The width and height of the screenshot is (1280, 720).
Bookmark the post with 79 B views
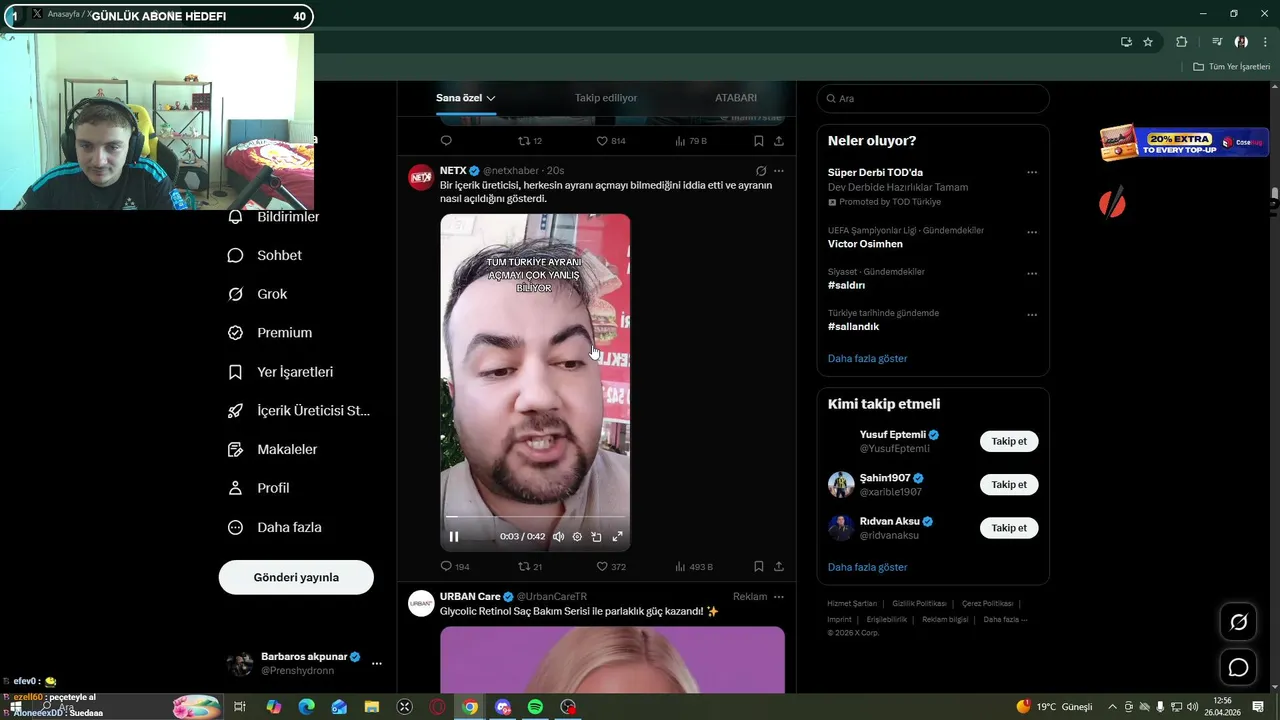(759, 141)
